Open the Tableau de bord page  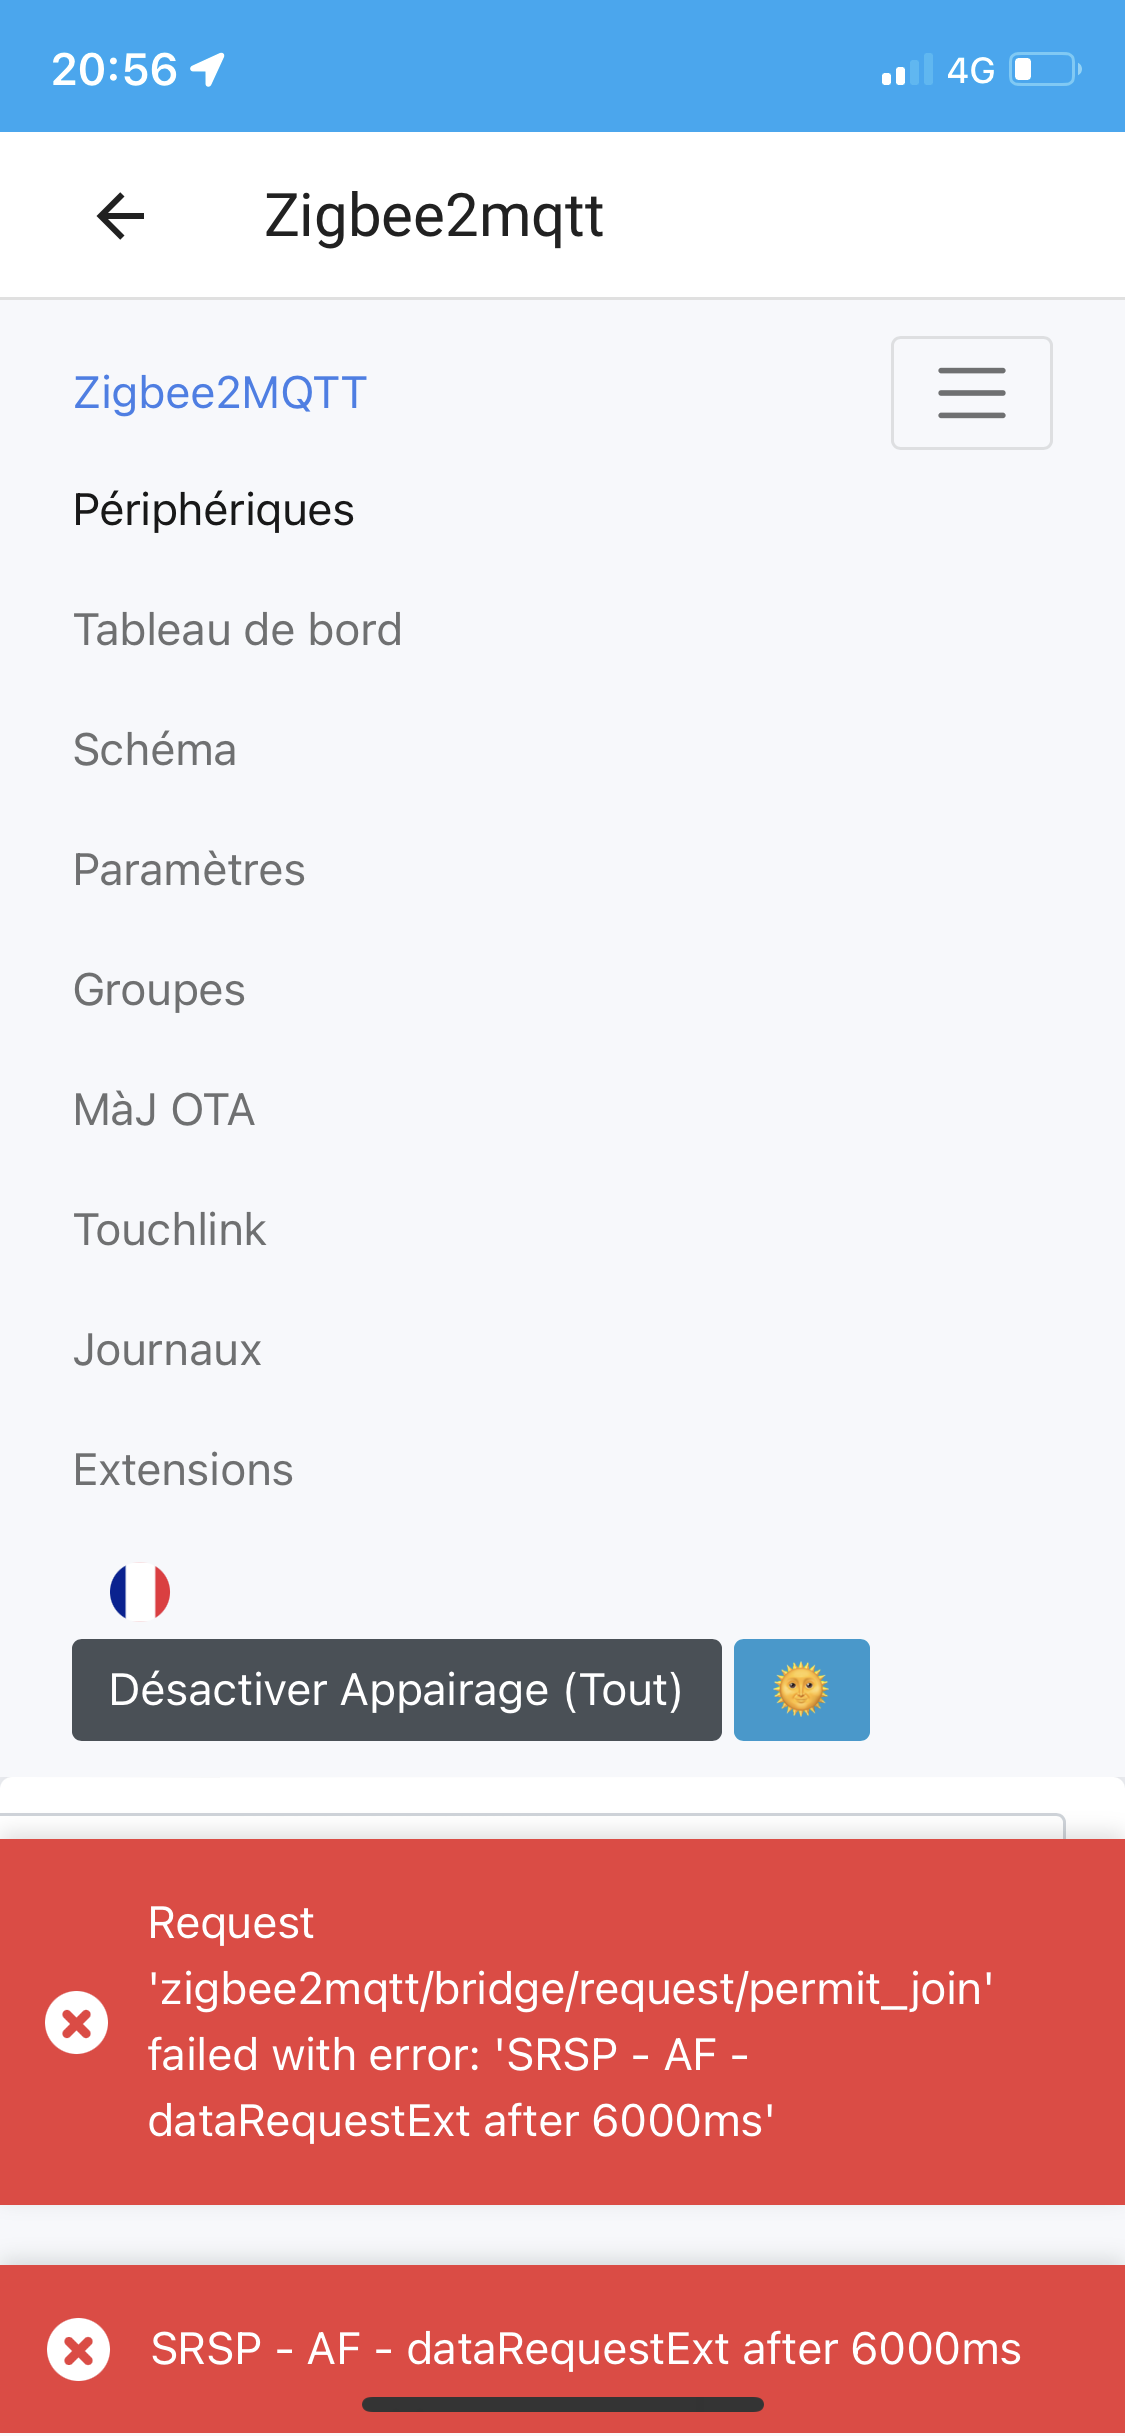[237, 629]
